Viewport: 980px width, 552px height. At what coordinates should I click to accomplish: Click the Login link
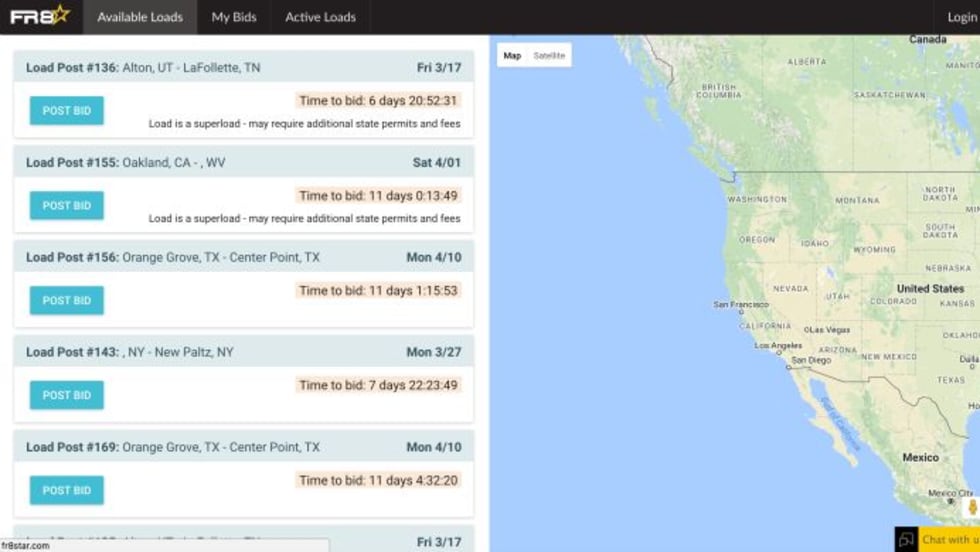962,17
